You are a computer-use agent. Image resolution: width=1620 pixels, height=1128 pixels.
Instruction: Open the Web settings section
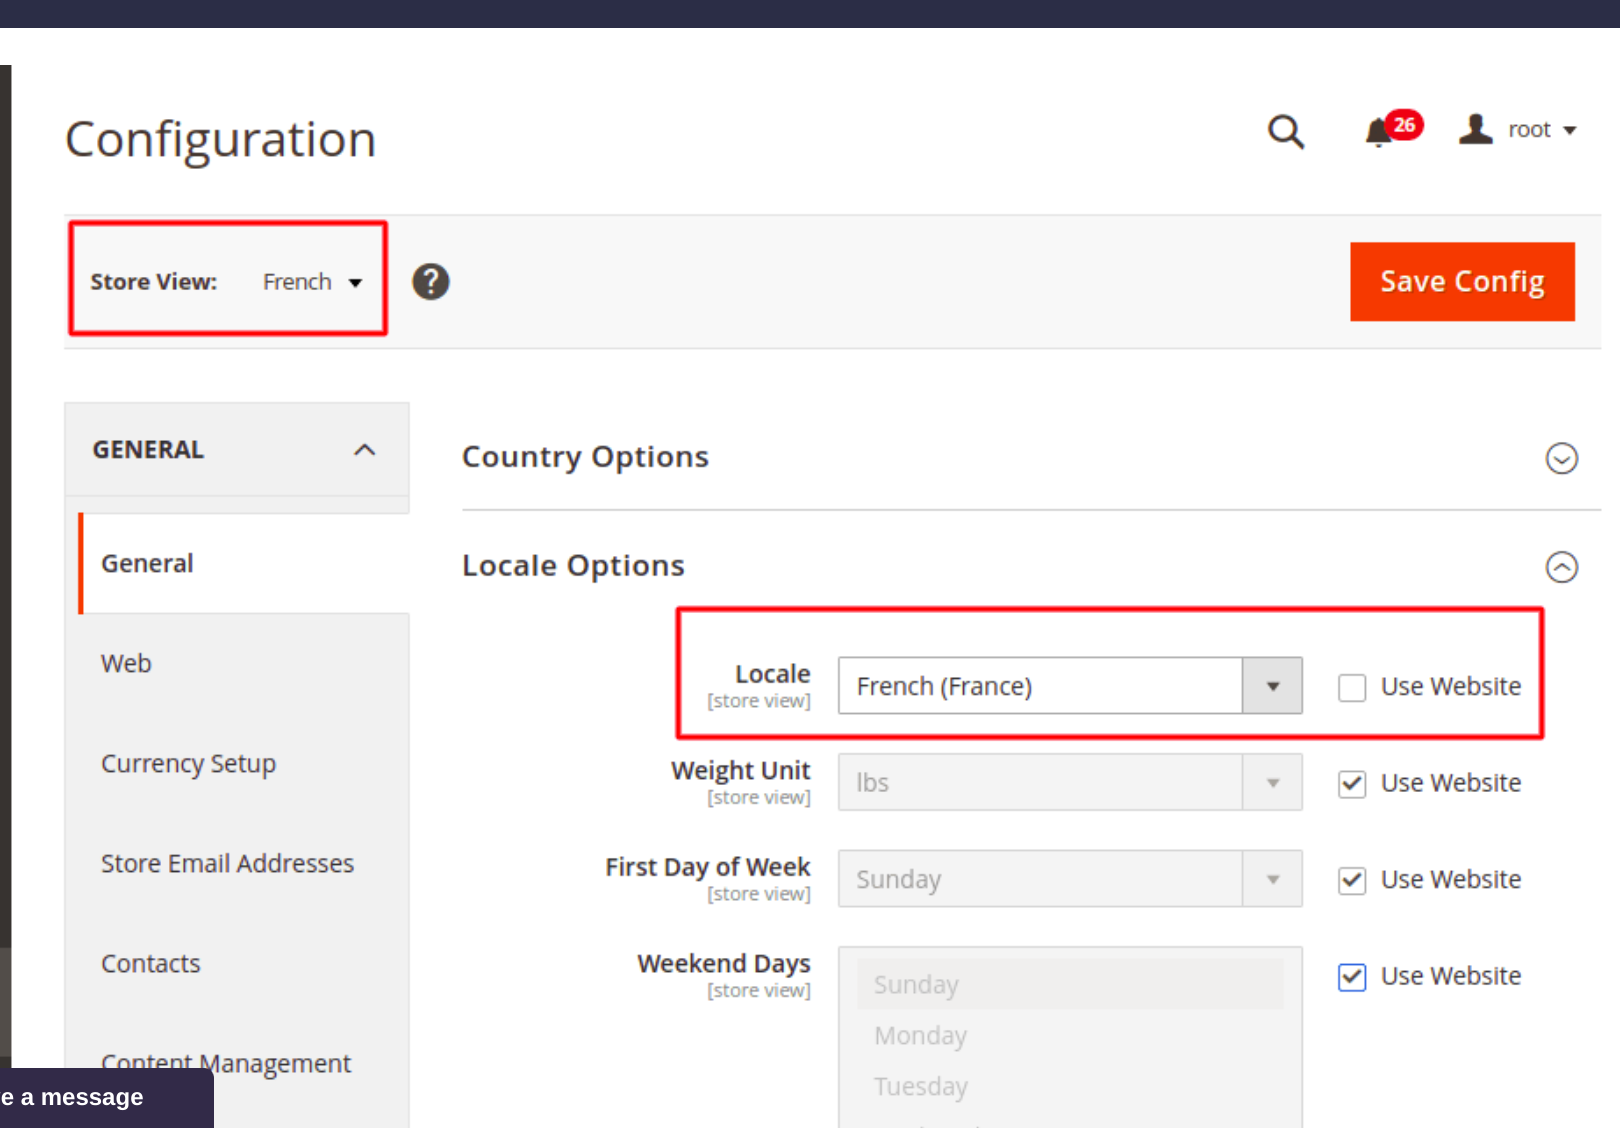(x=126, y=663)
